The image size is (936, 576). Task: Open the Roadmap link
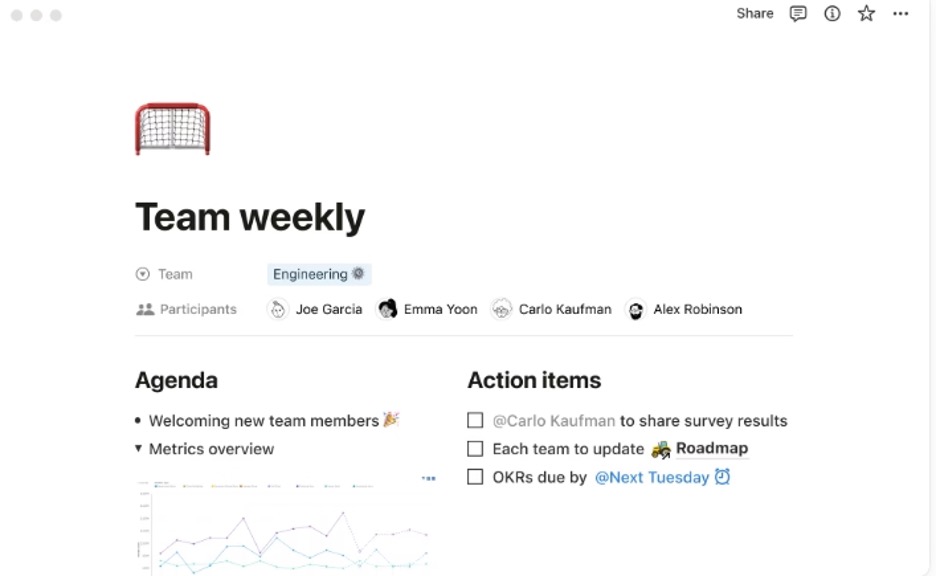pos(711,448)
